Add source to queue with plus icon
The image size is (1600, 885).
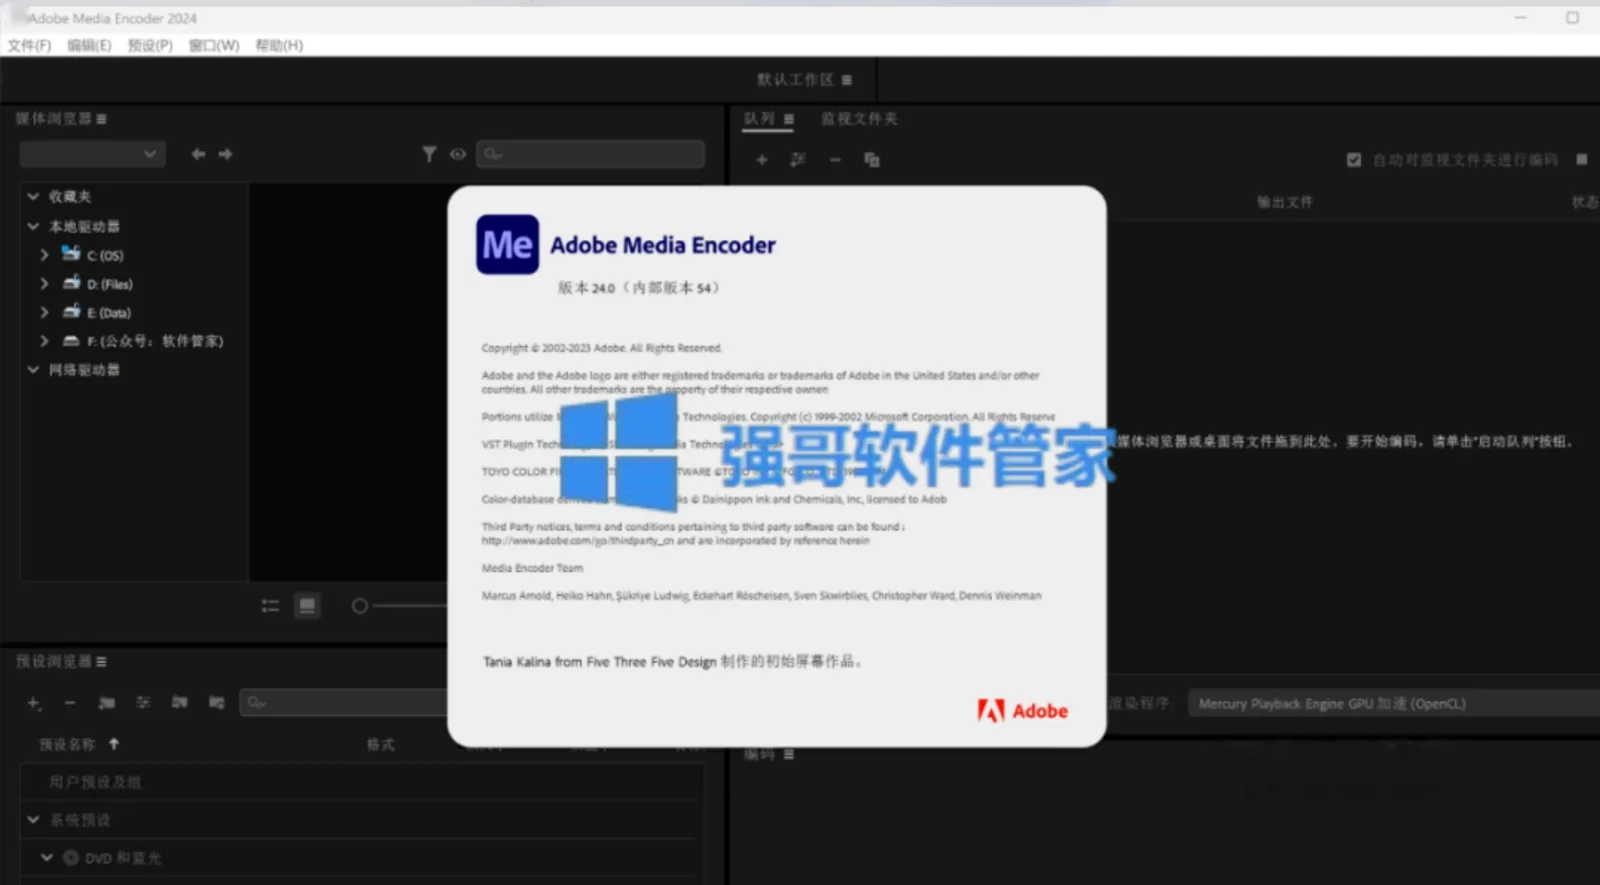coord(761,160)
